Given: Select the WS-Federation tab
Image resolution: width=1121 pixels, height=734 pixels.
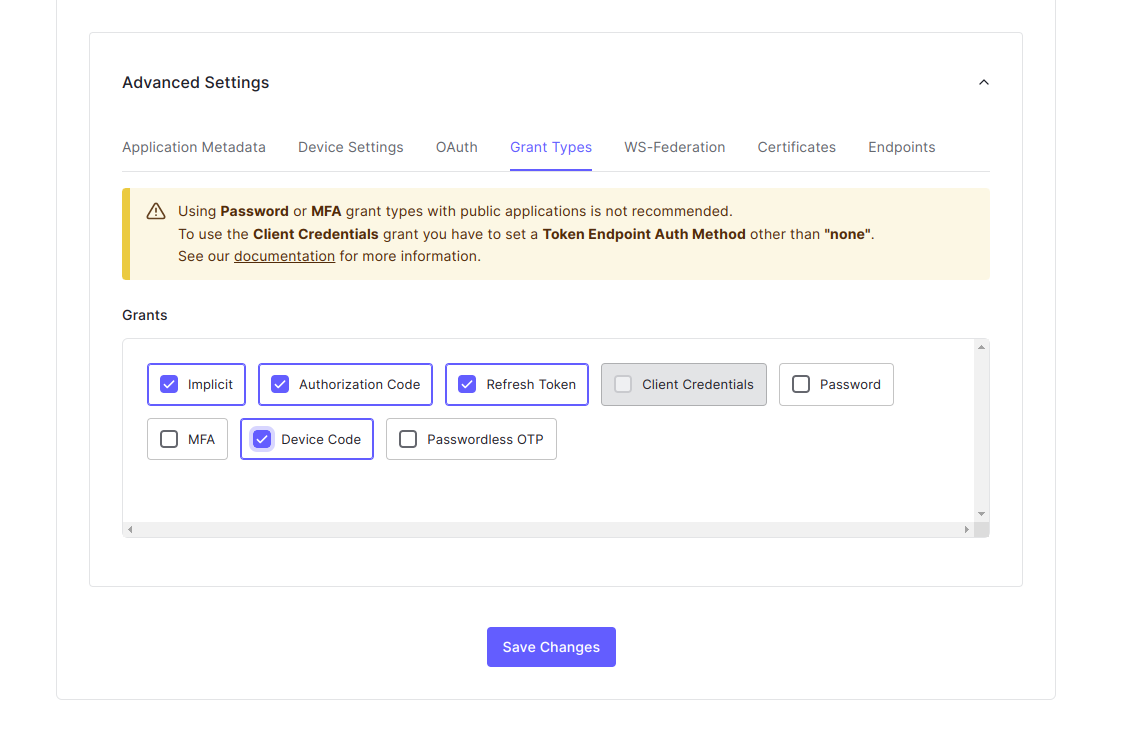Looking at the screenshot, I should point(674,147).
